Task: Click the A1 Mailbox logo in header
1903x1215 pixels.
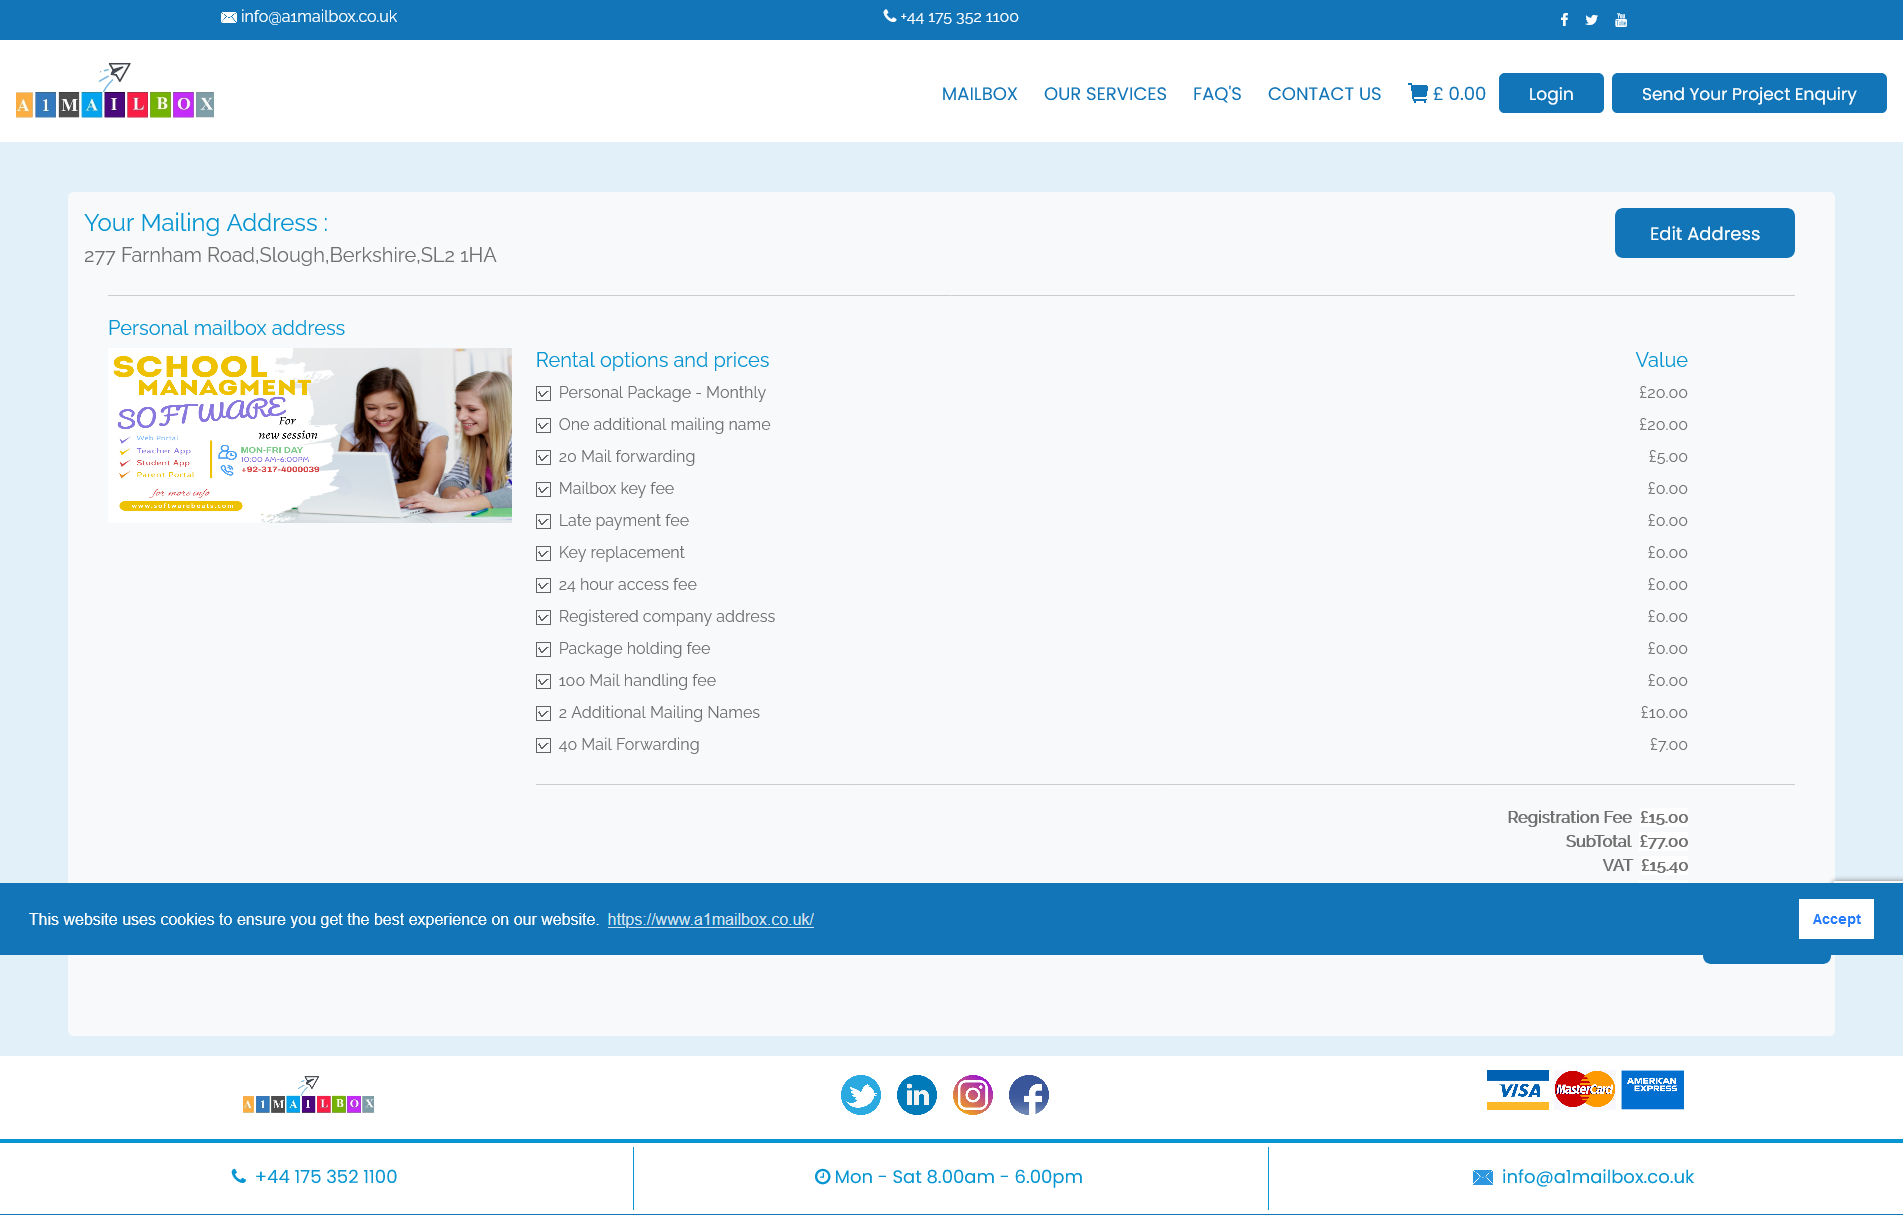Action: 115,91
